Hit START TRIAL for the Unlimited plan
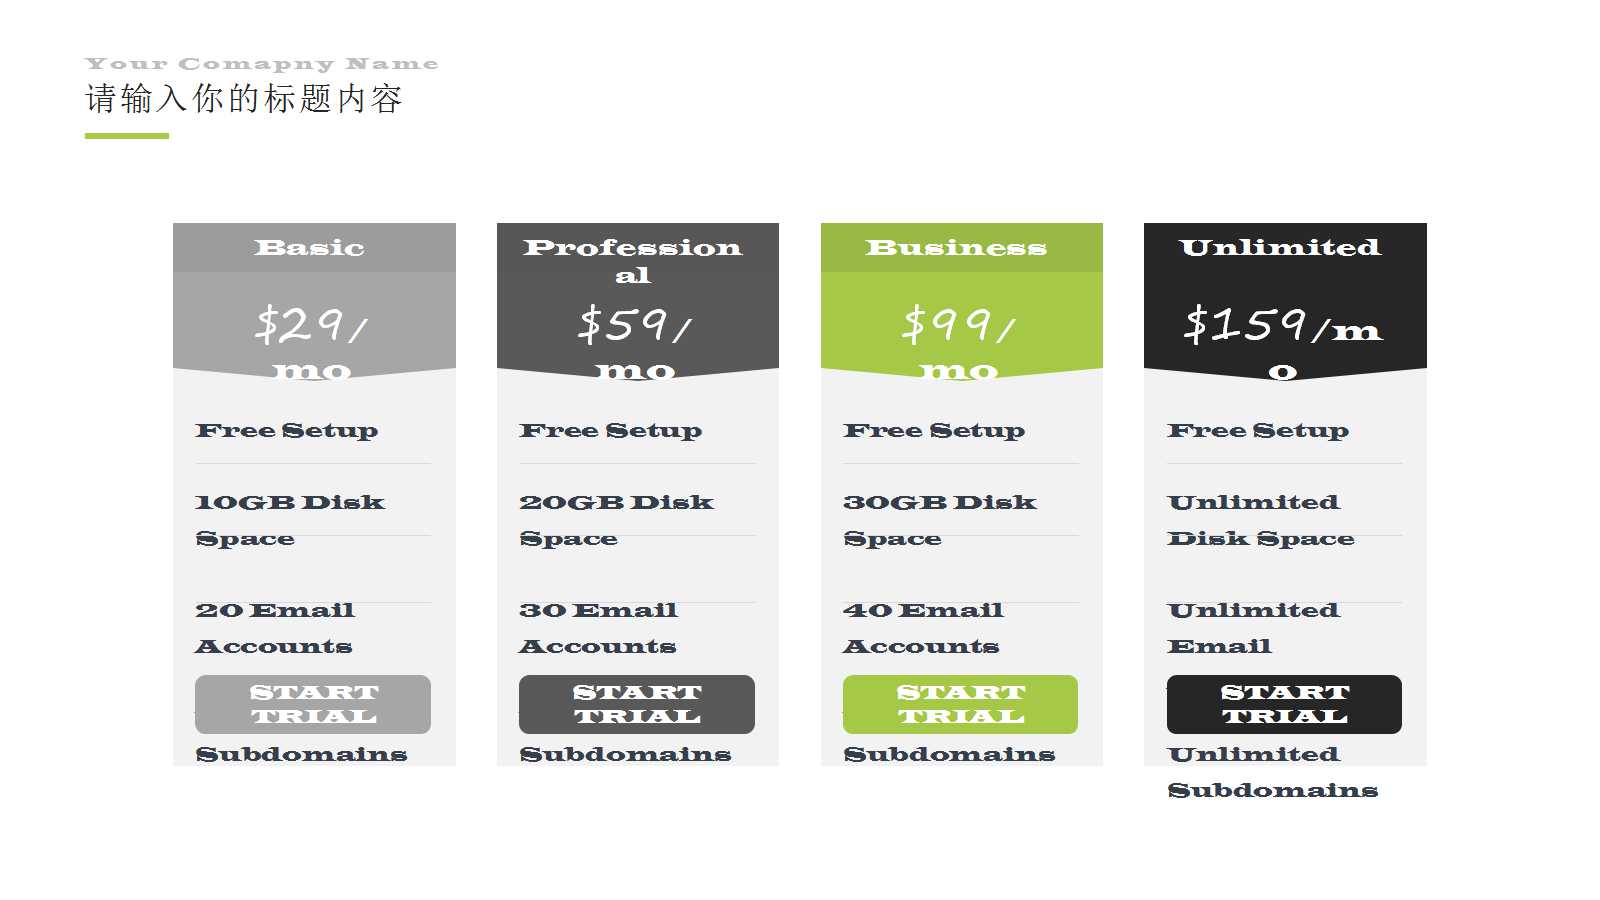Image resolution: width=1600 pixels, height=900 pixels. [1284, 704]
